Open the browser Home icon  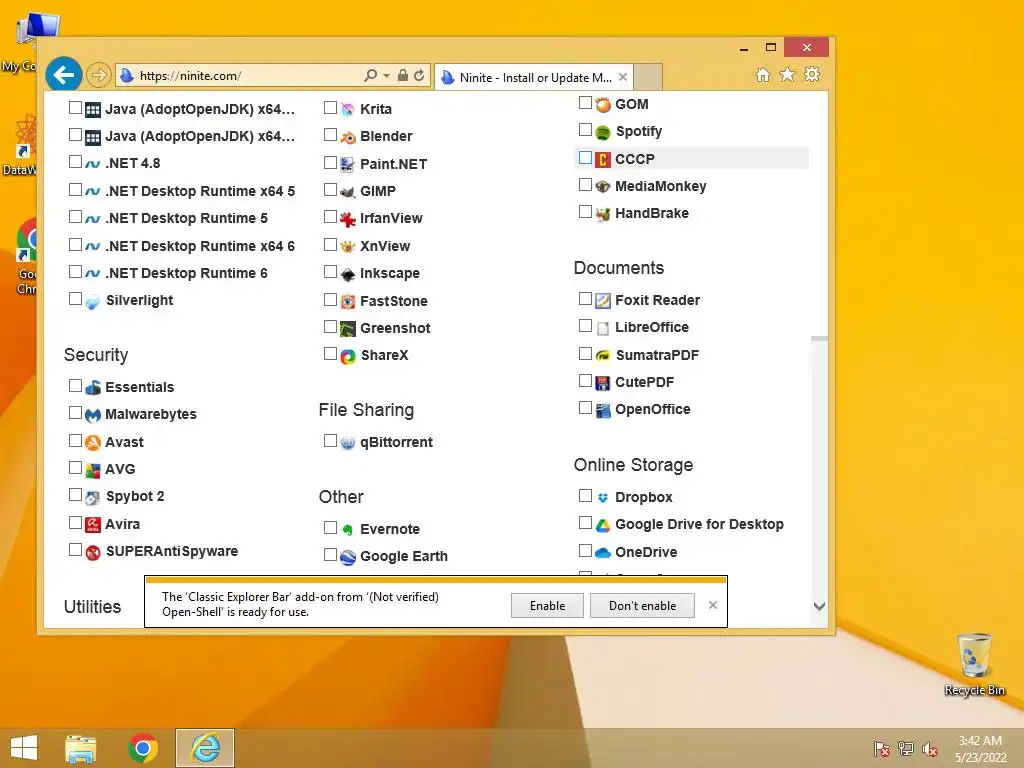point(763,74)
